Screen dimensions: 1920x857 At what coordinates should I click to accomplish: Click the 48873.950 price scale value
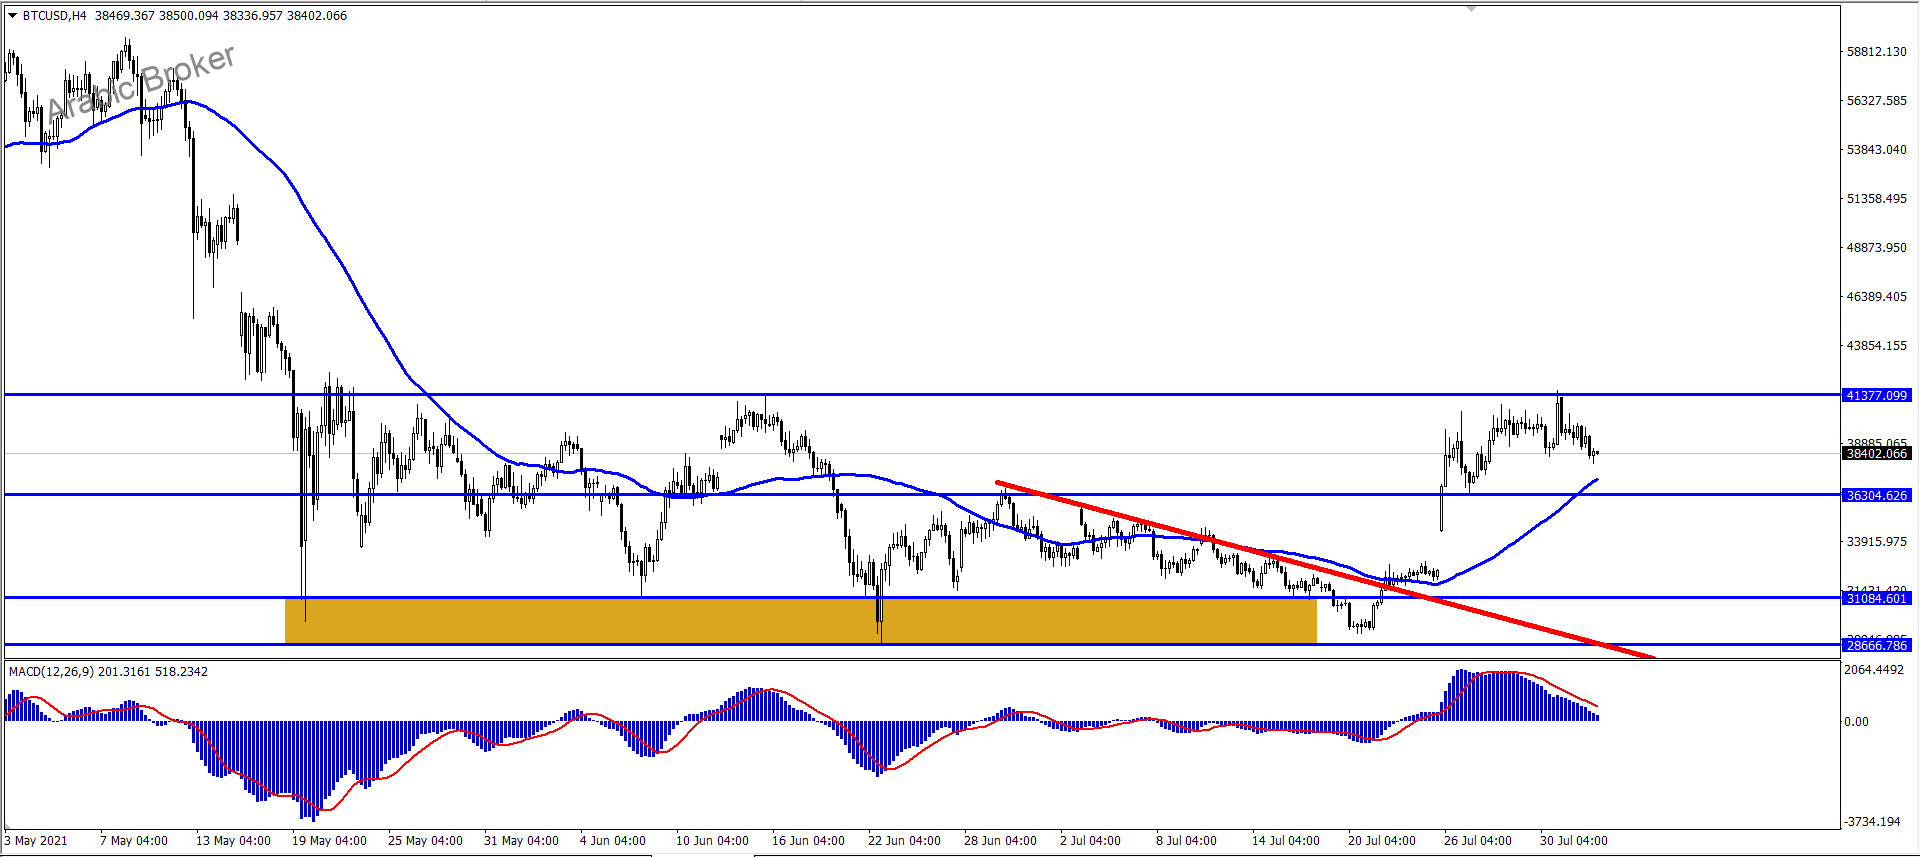coord(1876,247)
